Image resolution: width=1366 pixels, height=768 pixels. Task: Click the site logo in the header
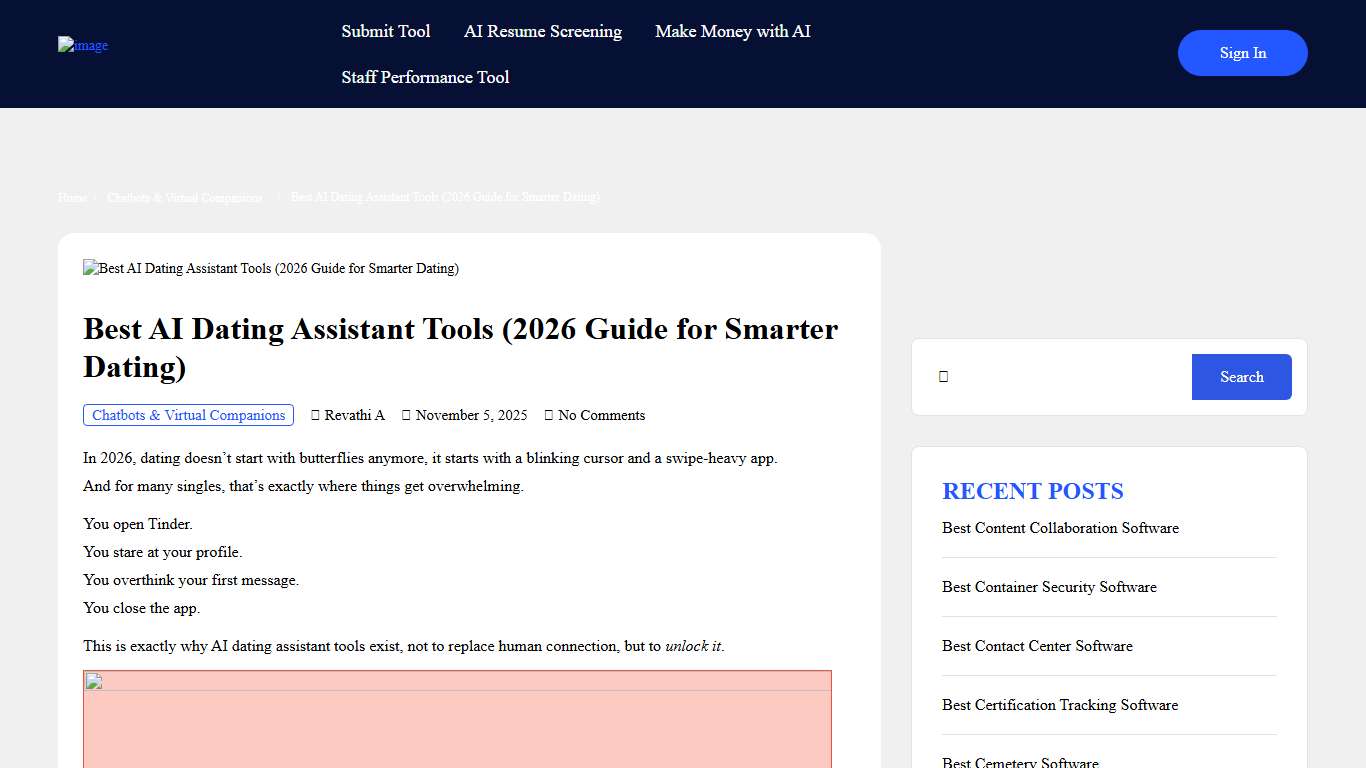(82, 44)
